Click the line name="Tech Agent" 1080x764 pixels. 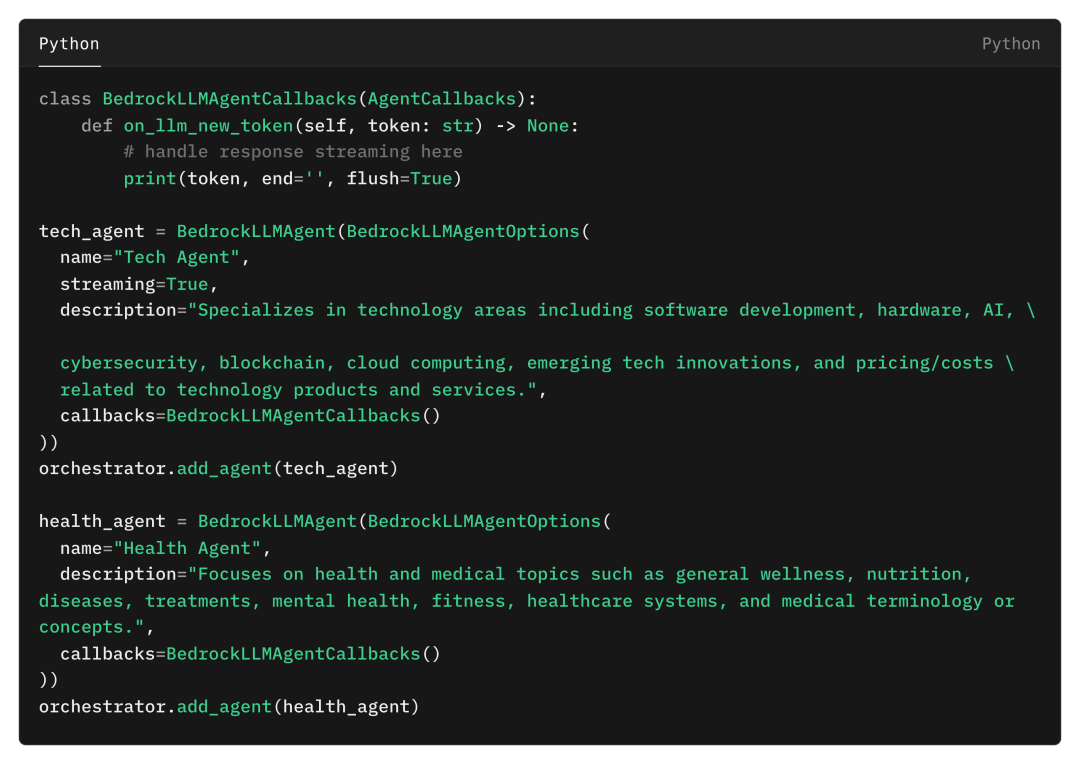click(x=154, y=258)
